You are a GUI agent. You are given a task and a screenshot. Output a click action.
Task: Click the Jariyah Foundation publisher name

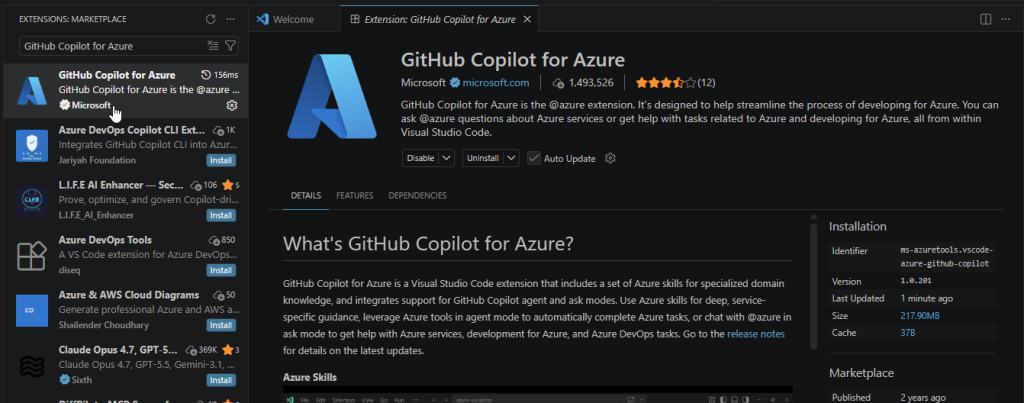click(x=97, y=160)
